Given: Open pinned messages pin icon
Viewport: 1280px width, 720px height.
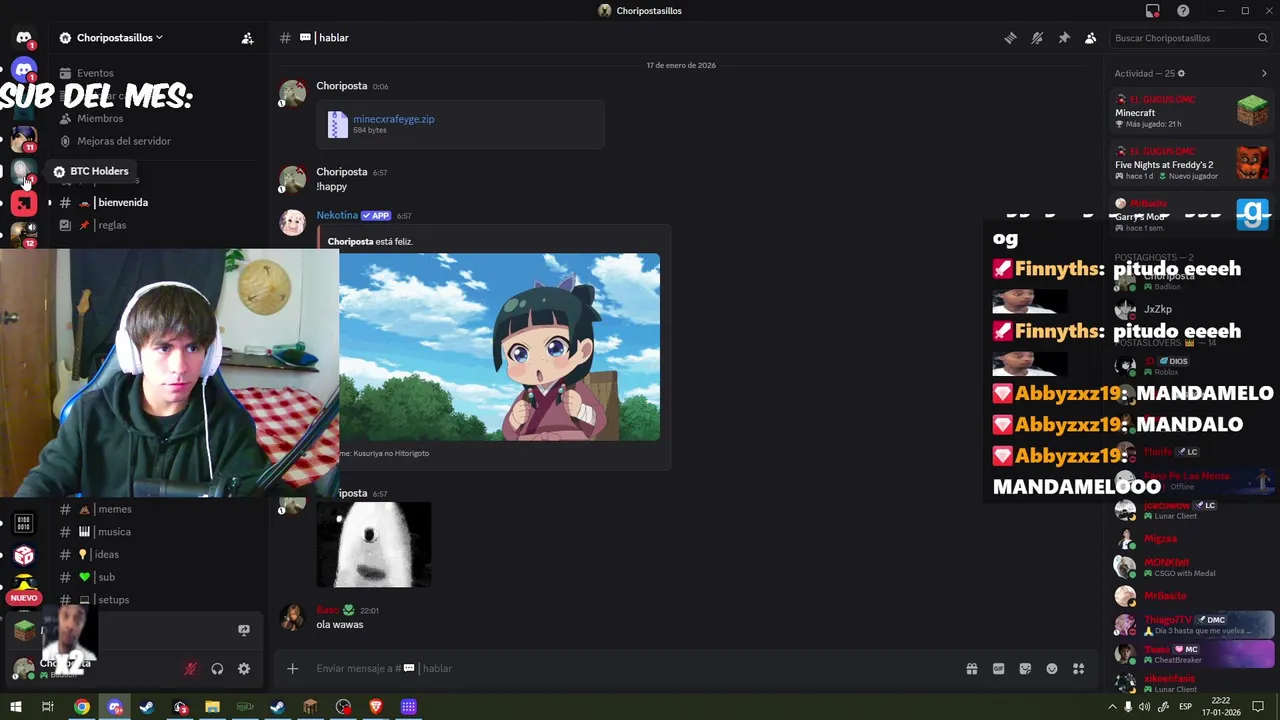Looking at the screenshot, I should point(1064,38).
